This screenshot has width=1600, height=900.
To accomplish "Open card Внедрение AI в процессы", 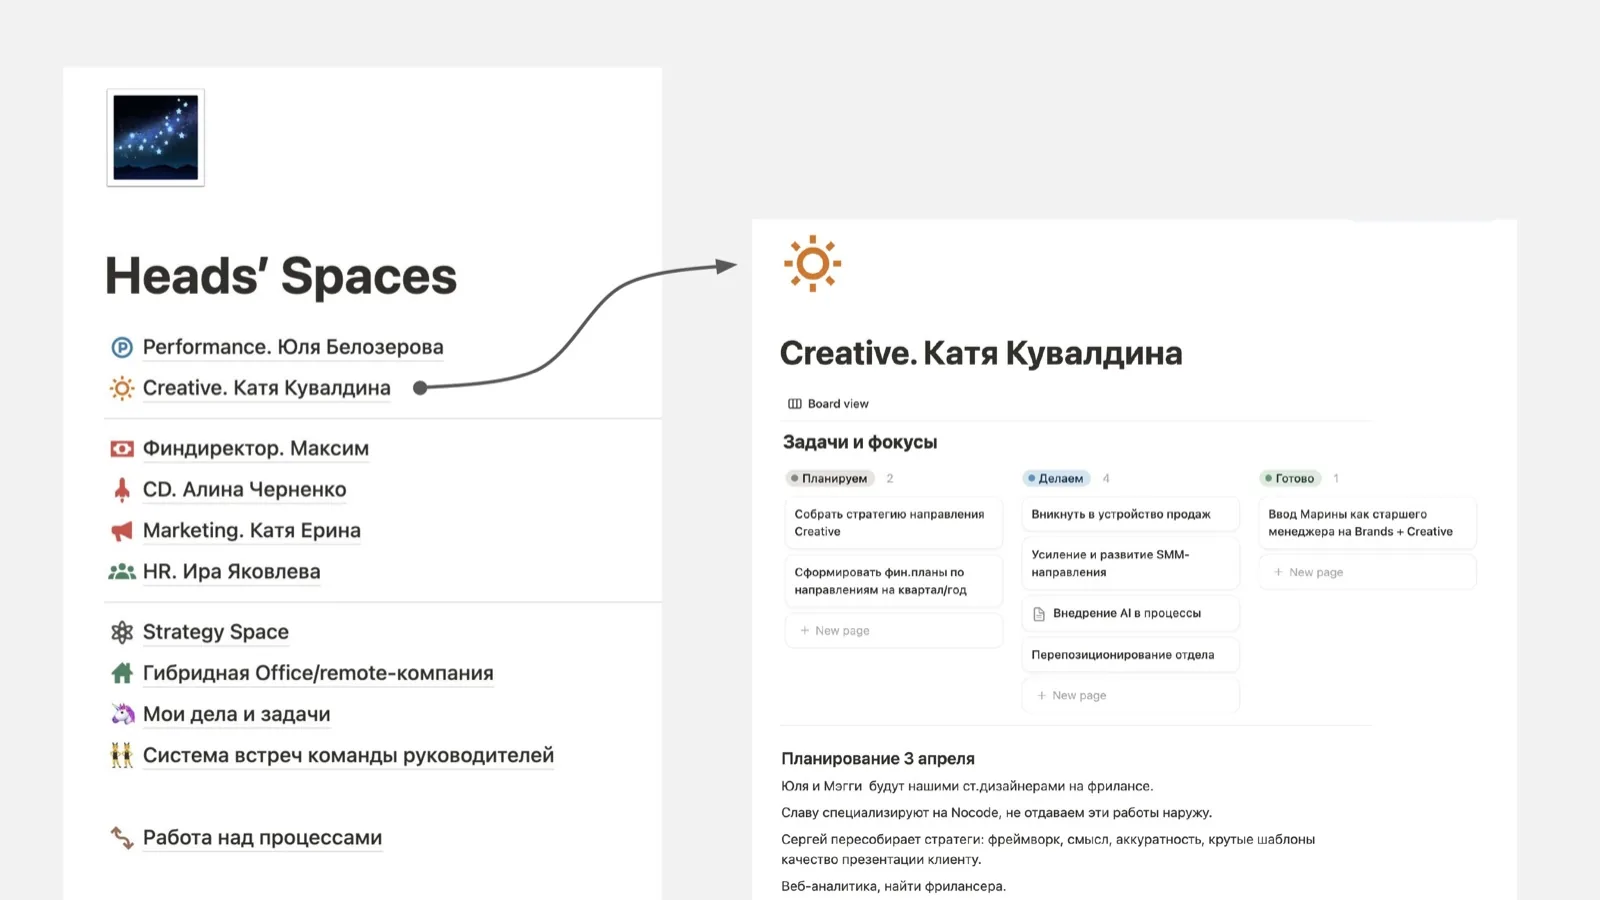I will (1130, 614).
